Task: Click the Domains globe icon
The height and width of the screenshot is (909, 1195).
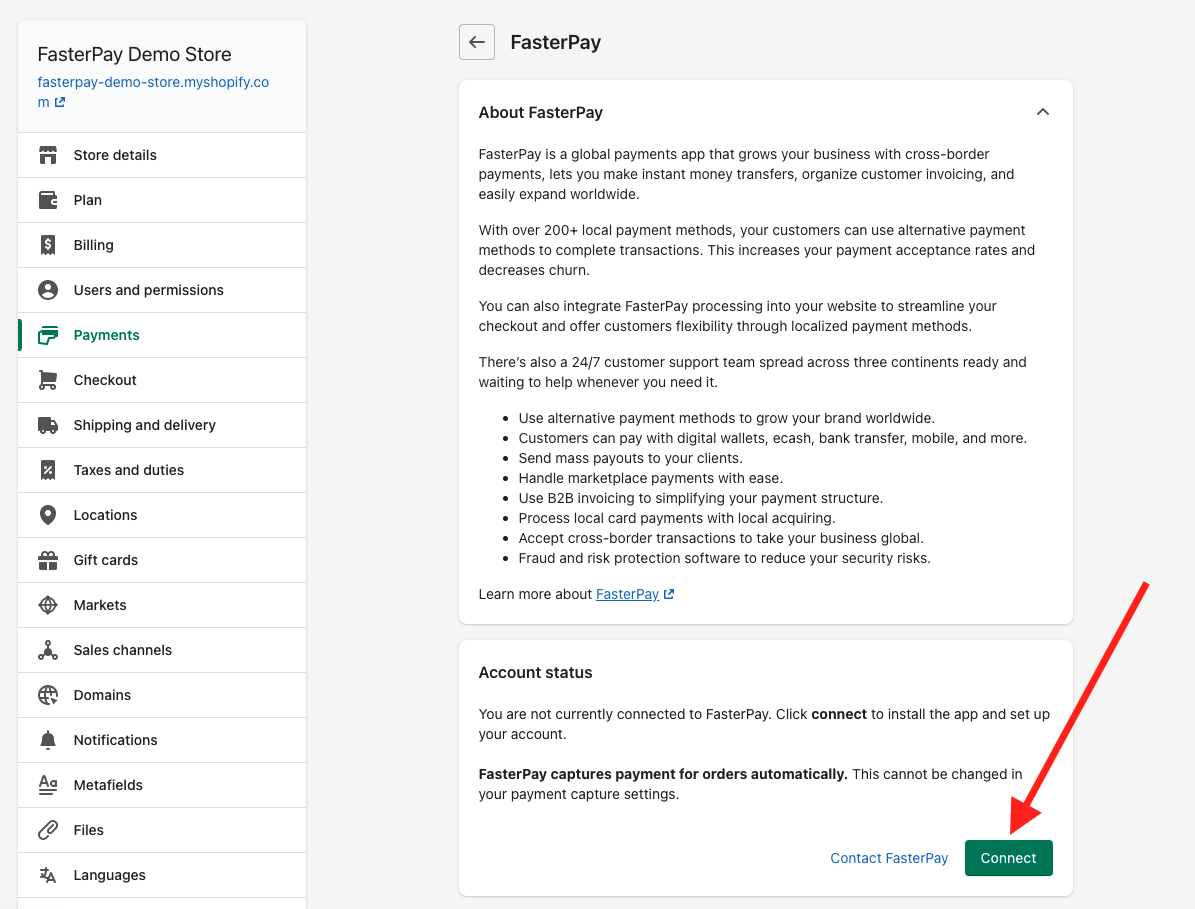Action: click(x=48, y=695)
